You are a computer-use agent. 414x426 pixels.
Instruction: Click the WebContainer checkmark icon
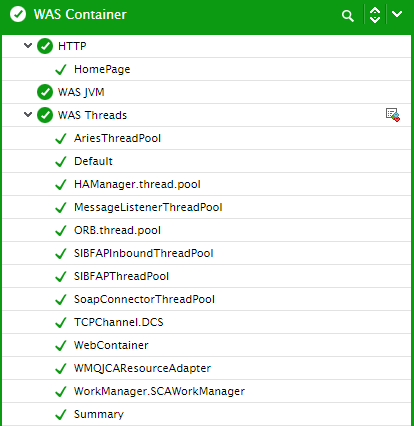click(61, 345)
